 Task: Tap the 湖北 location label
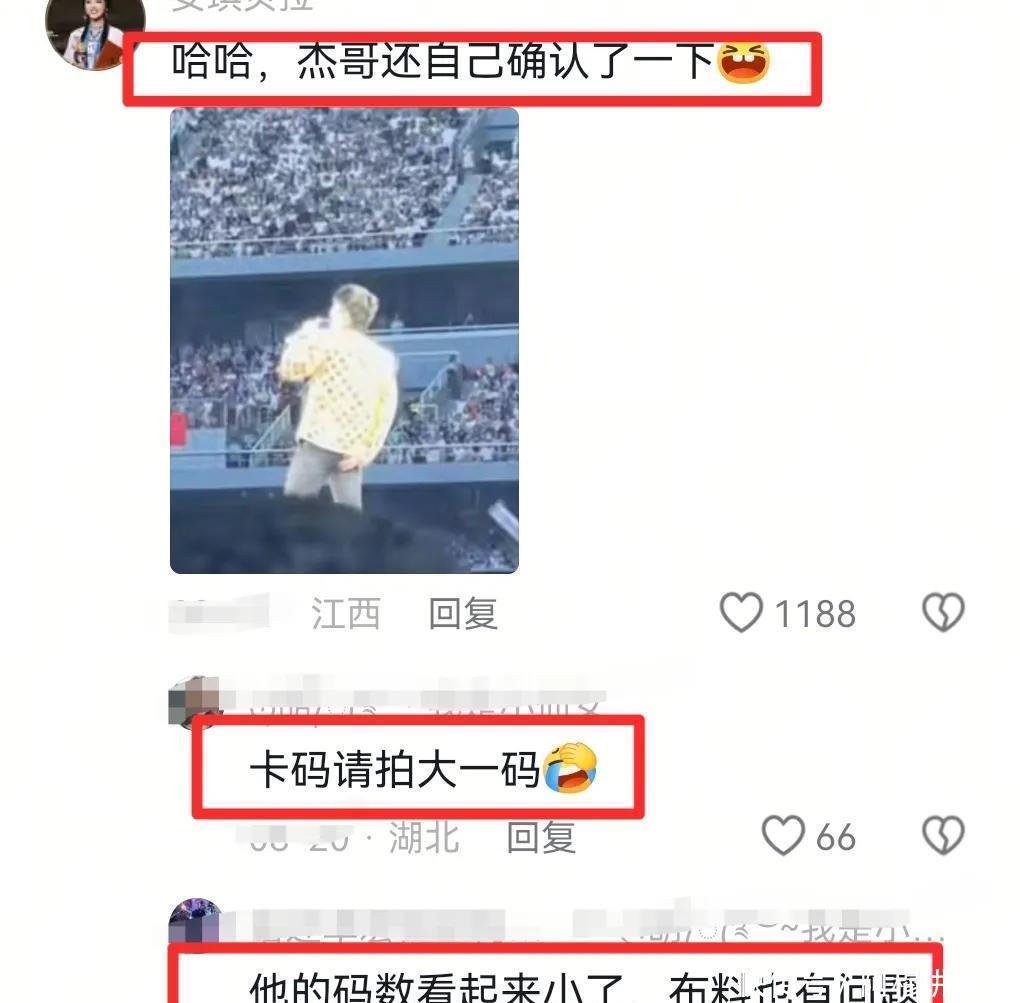(424, 837)
